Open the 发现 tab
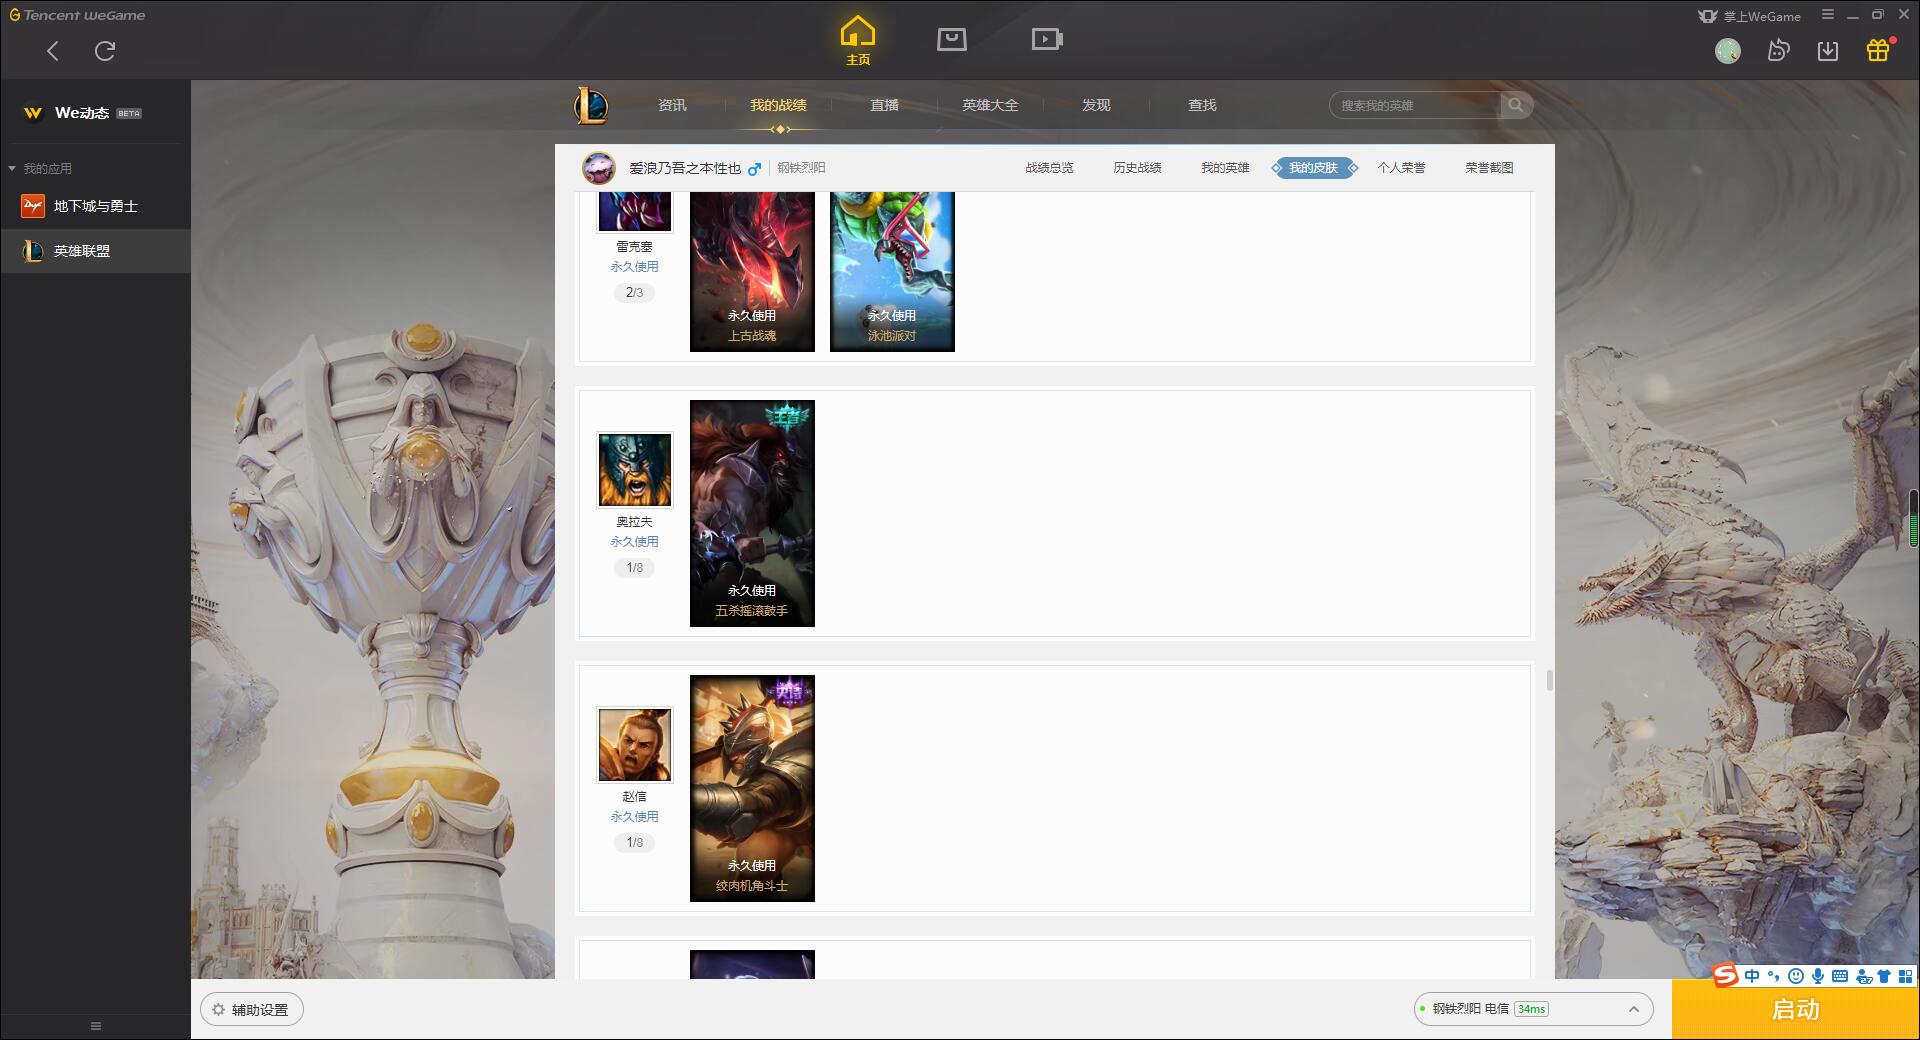 [1096, 105]
